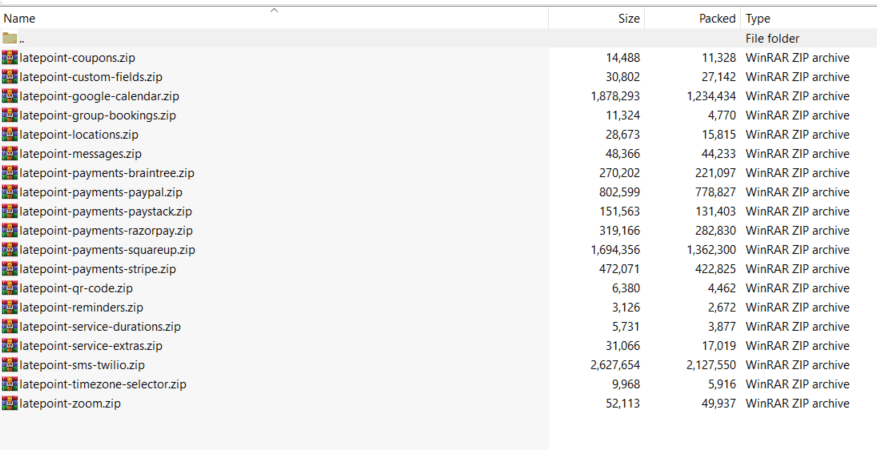Screen dimensions: 877x450
Task: Click the archive icon of latepoint-payments-paystack.zip
Action: click(10, 211)
